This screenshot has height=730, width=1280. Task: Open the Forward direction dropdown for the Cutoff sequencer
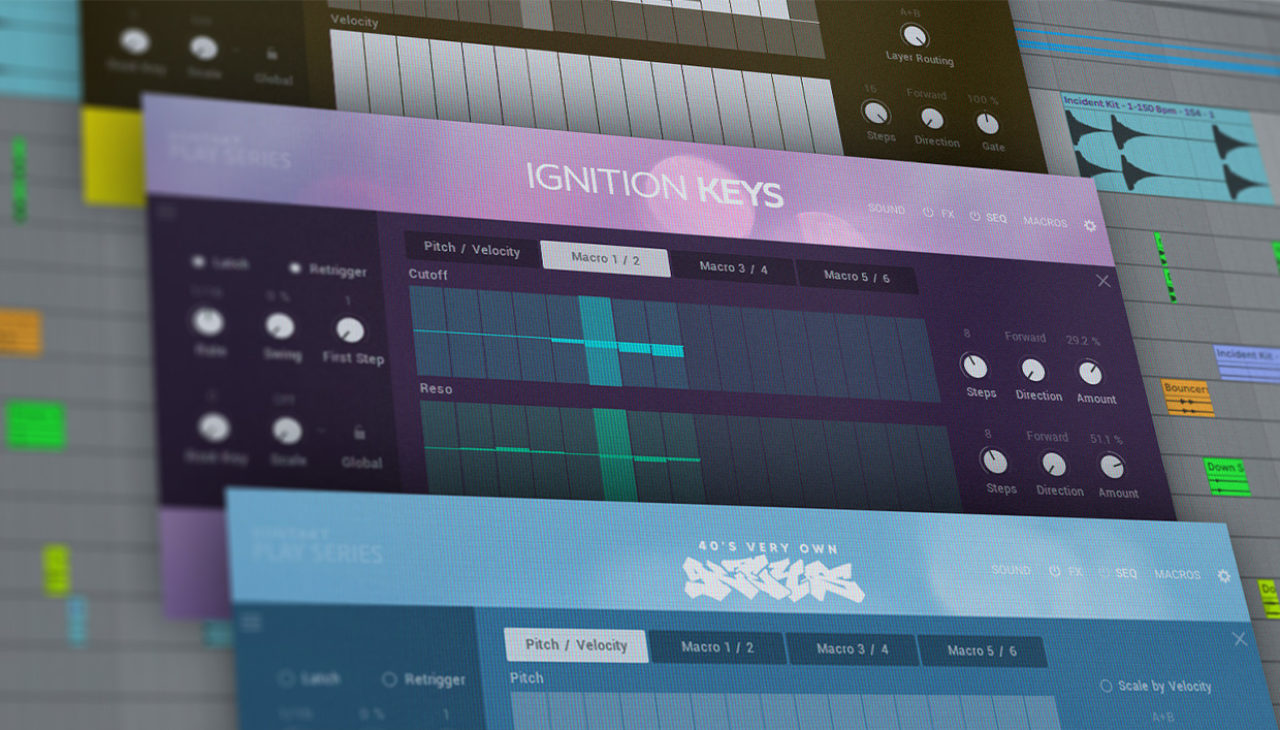(x=1025, y=337)
